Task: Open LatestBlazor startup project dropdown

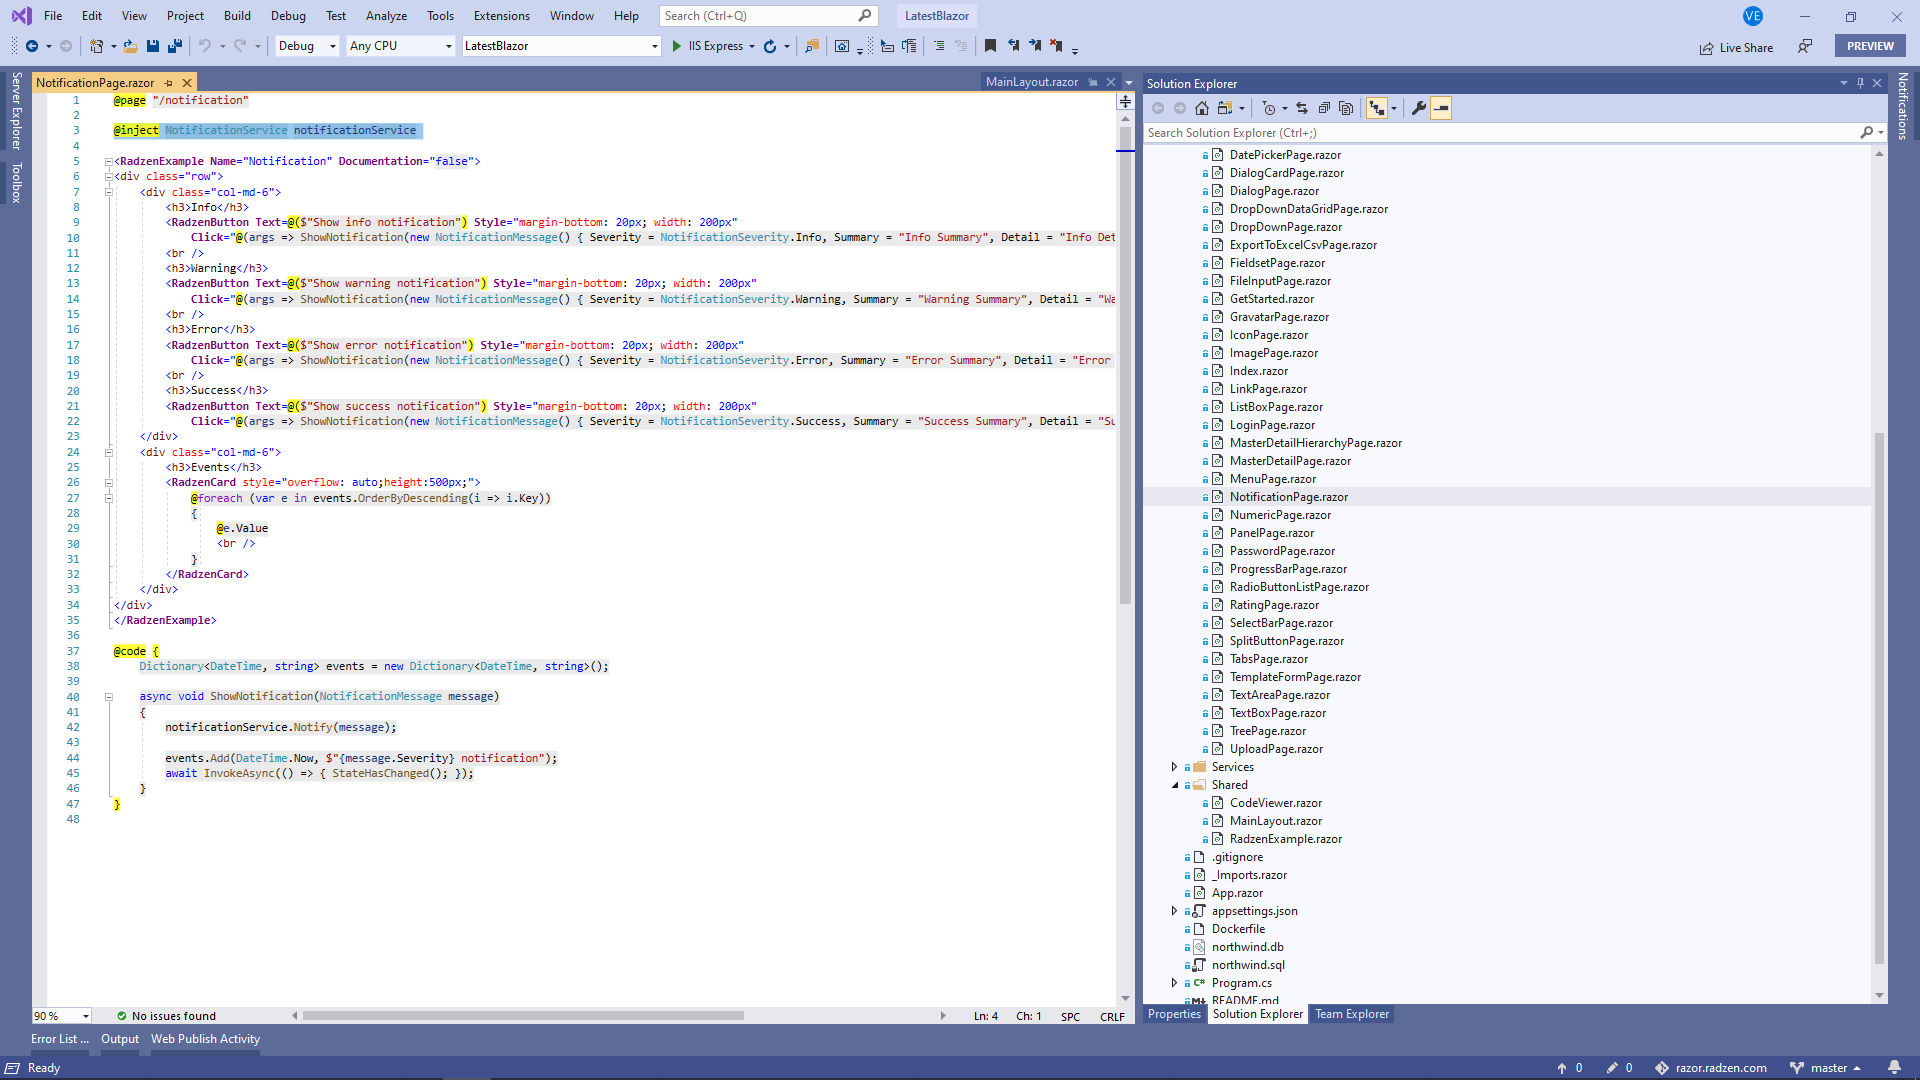Action: [561, 46]
